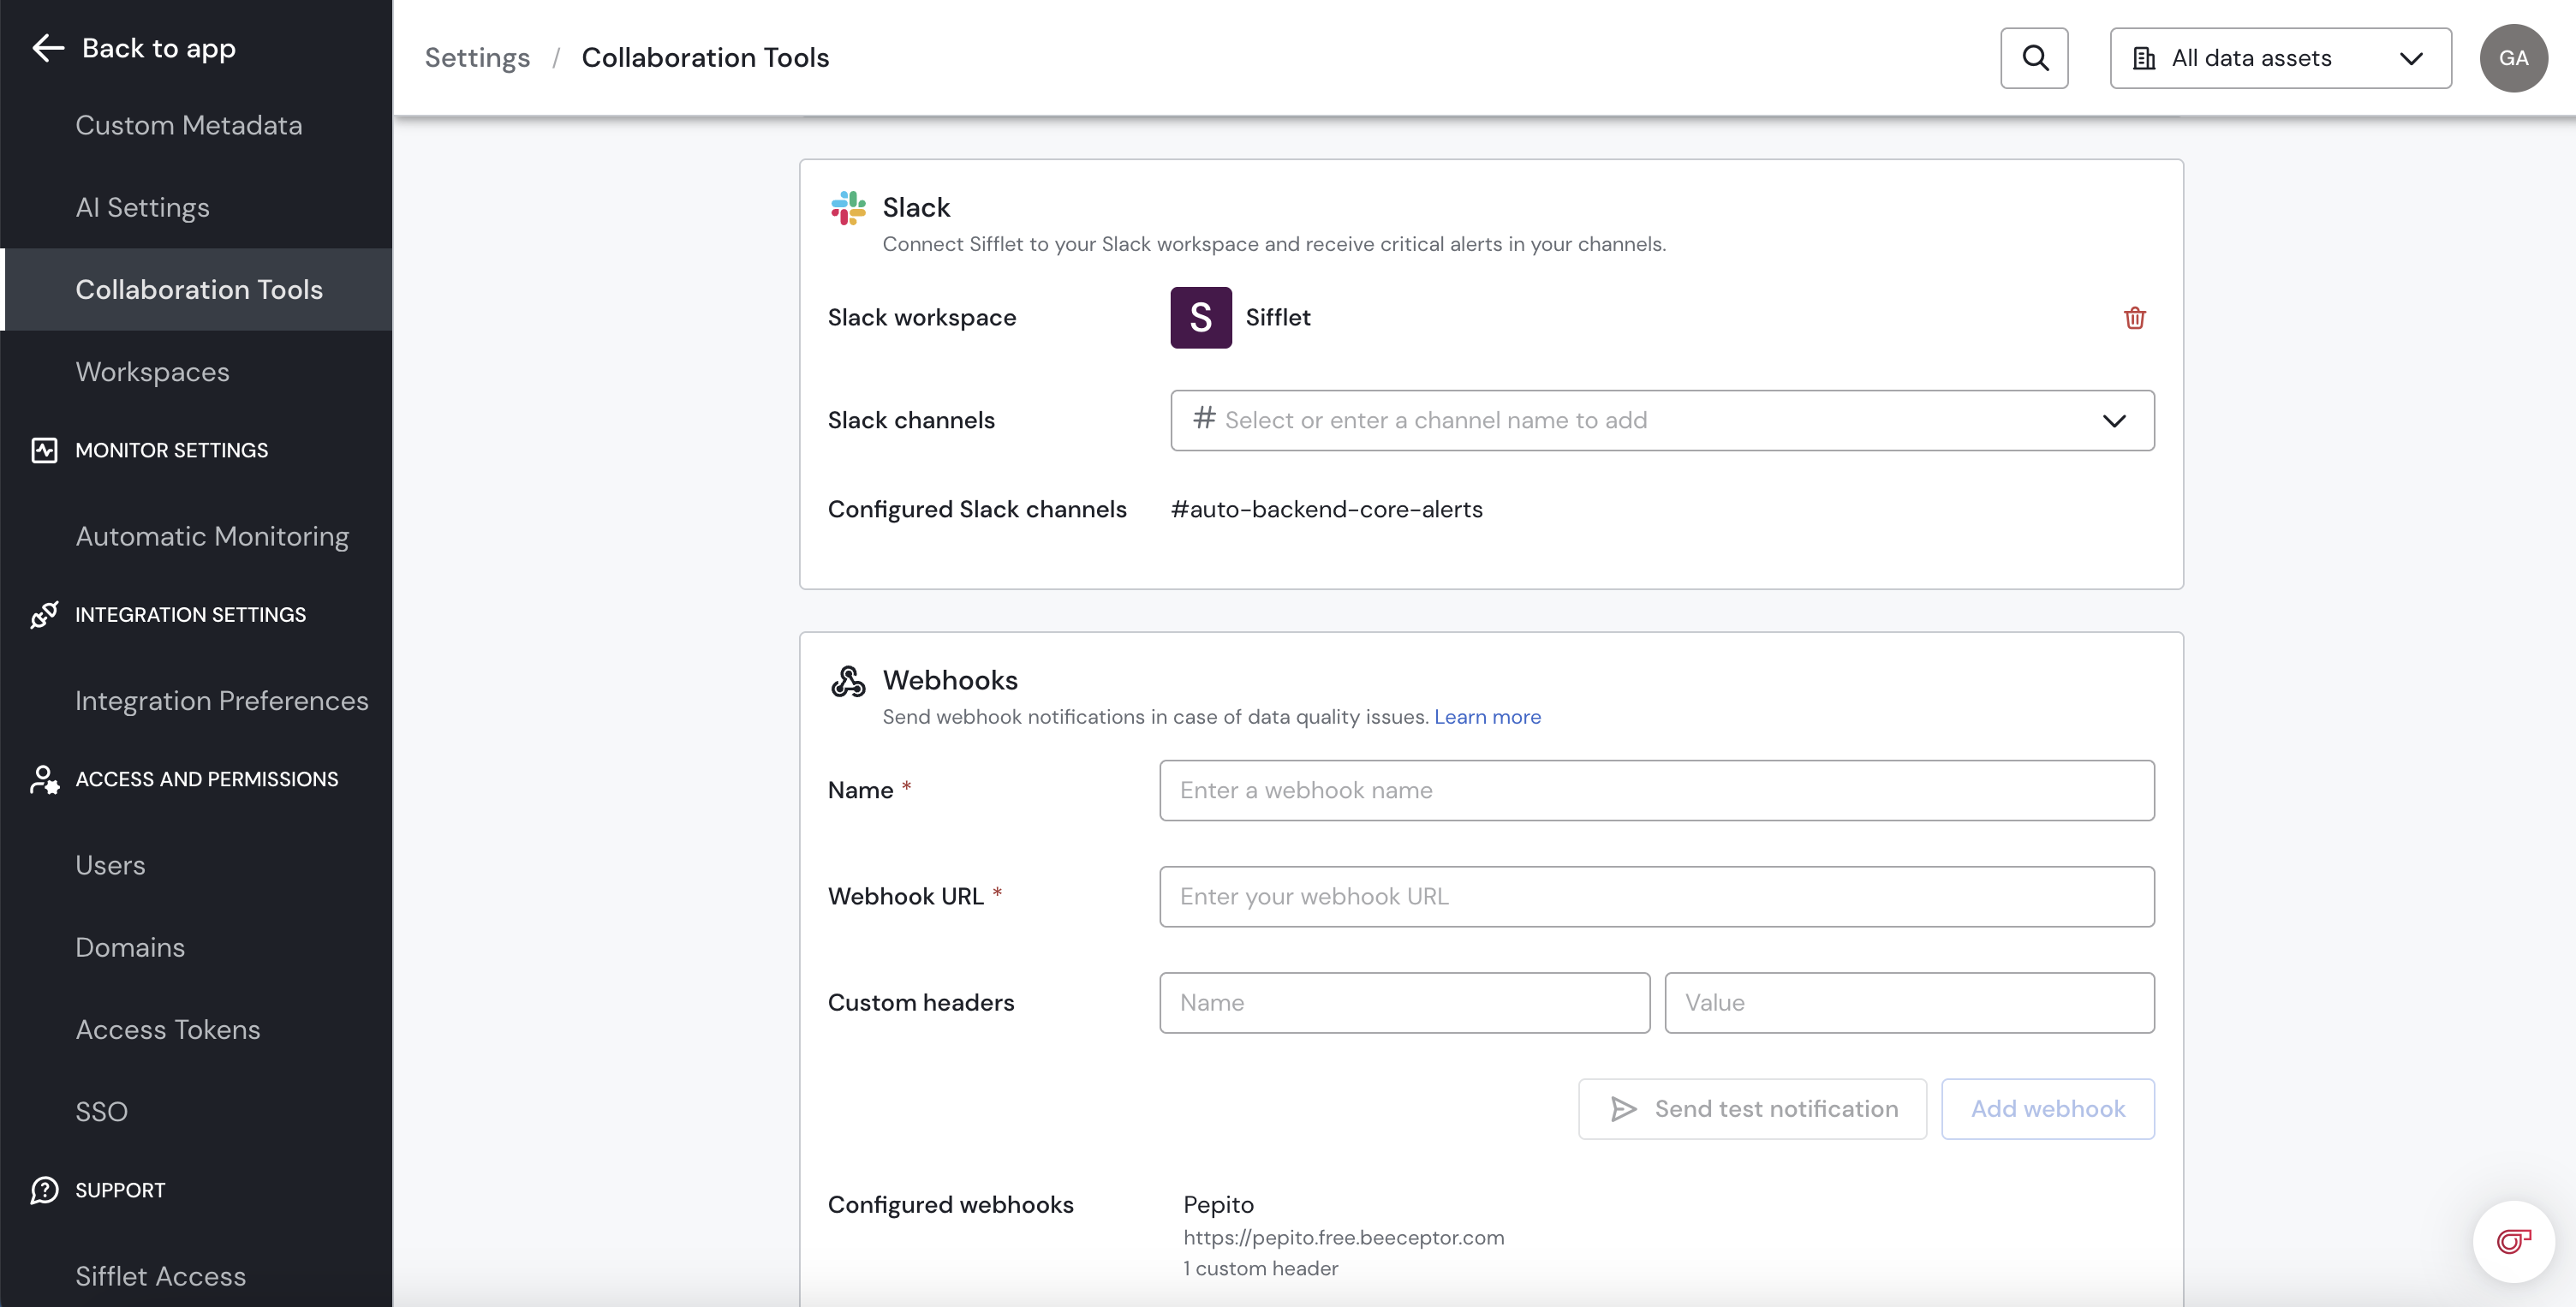Image resolution: width=2576 pixels, height=1307 pixels.
Task: Click the Send test notification button
Action: tap(1752, 1108)
